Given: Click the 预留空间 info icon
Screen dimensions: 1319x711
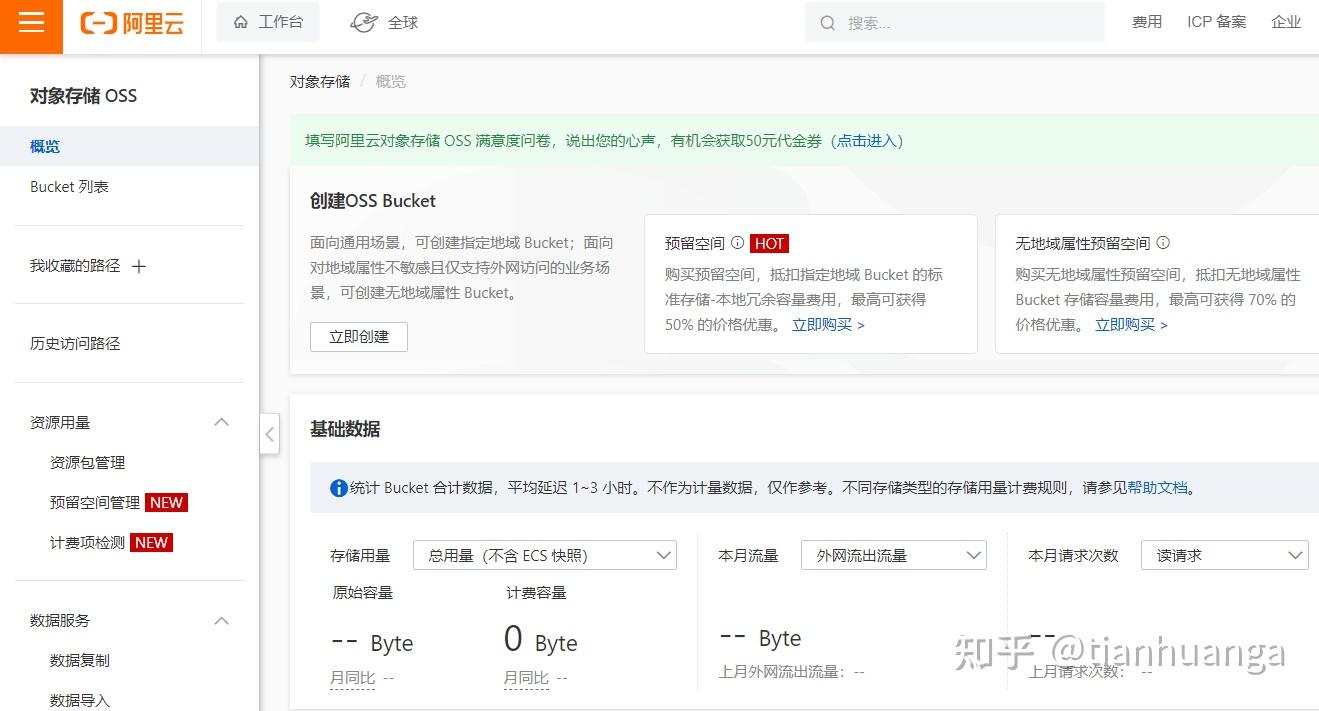Looking at the screenshot, I should click(x=738, y=242).
